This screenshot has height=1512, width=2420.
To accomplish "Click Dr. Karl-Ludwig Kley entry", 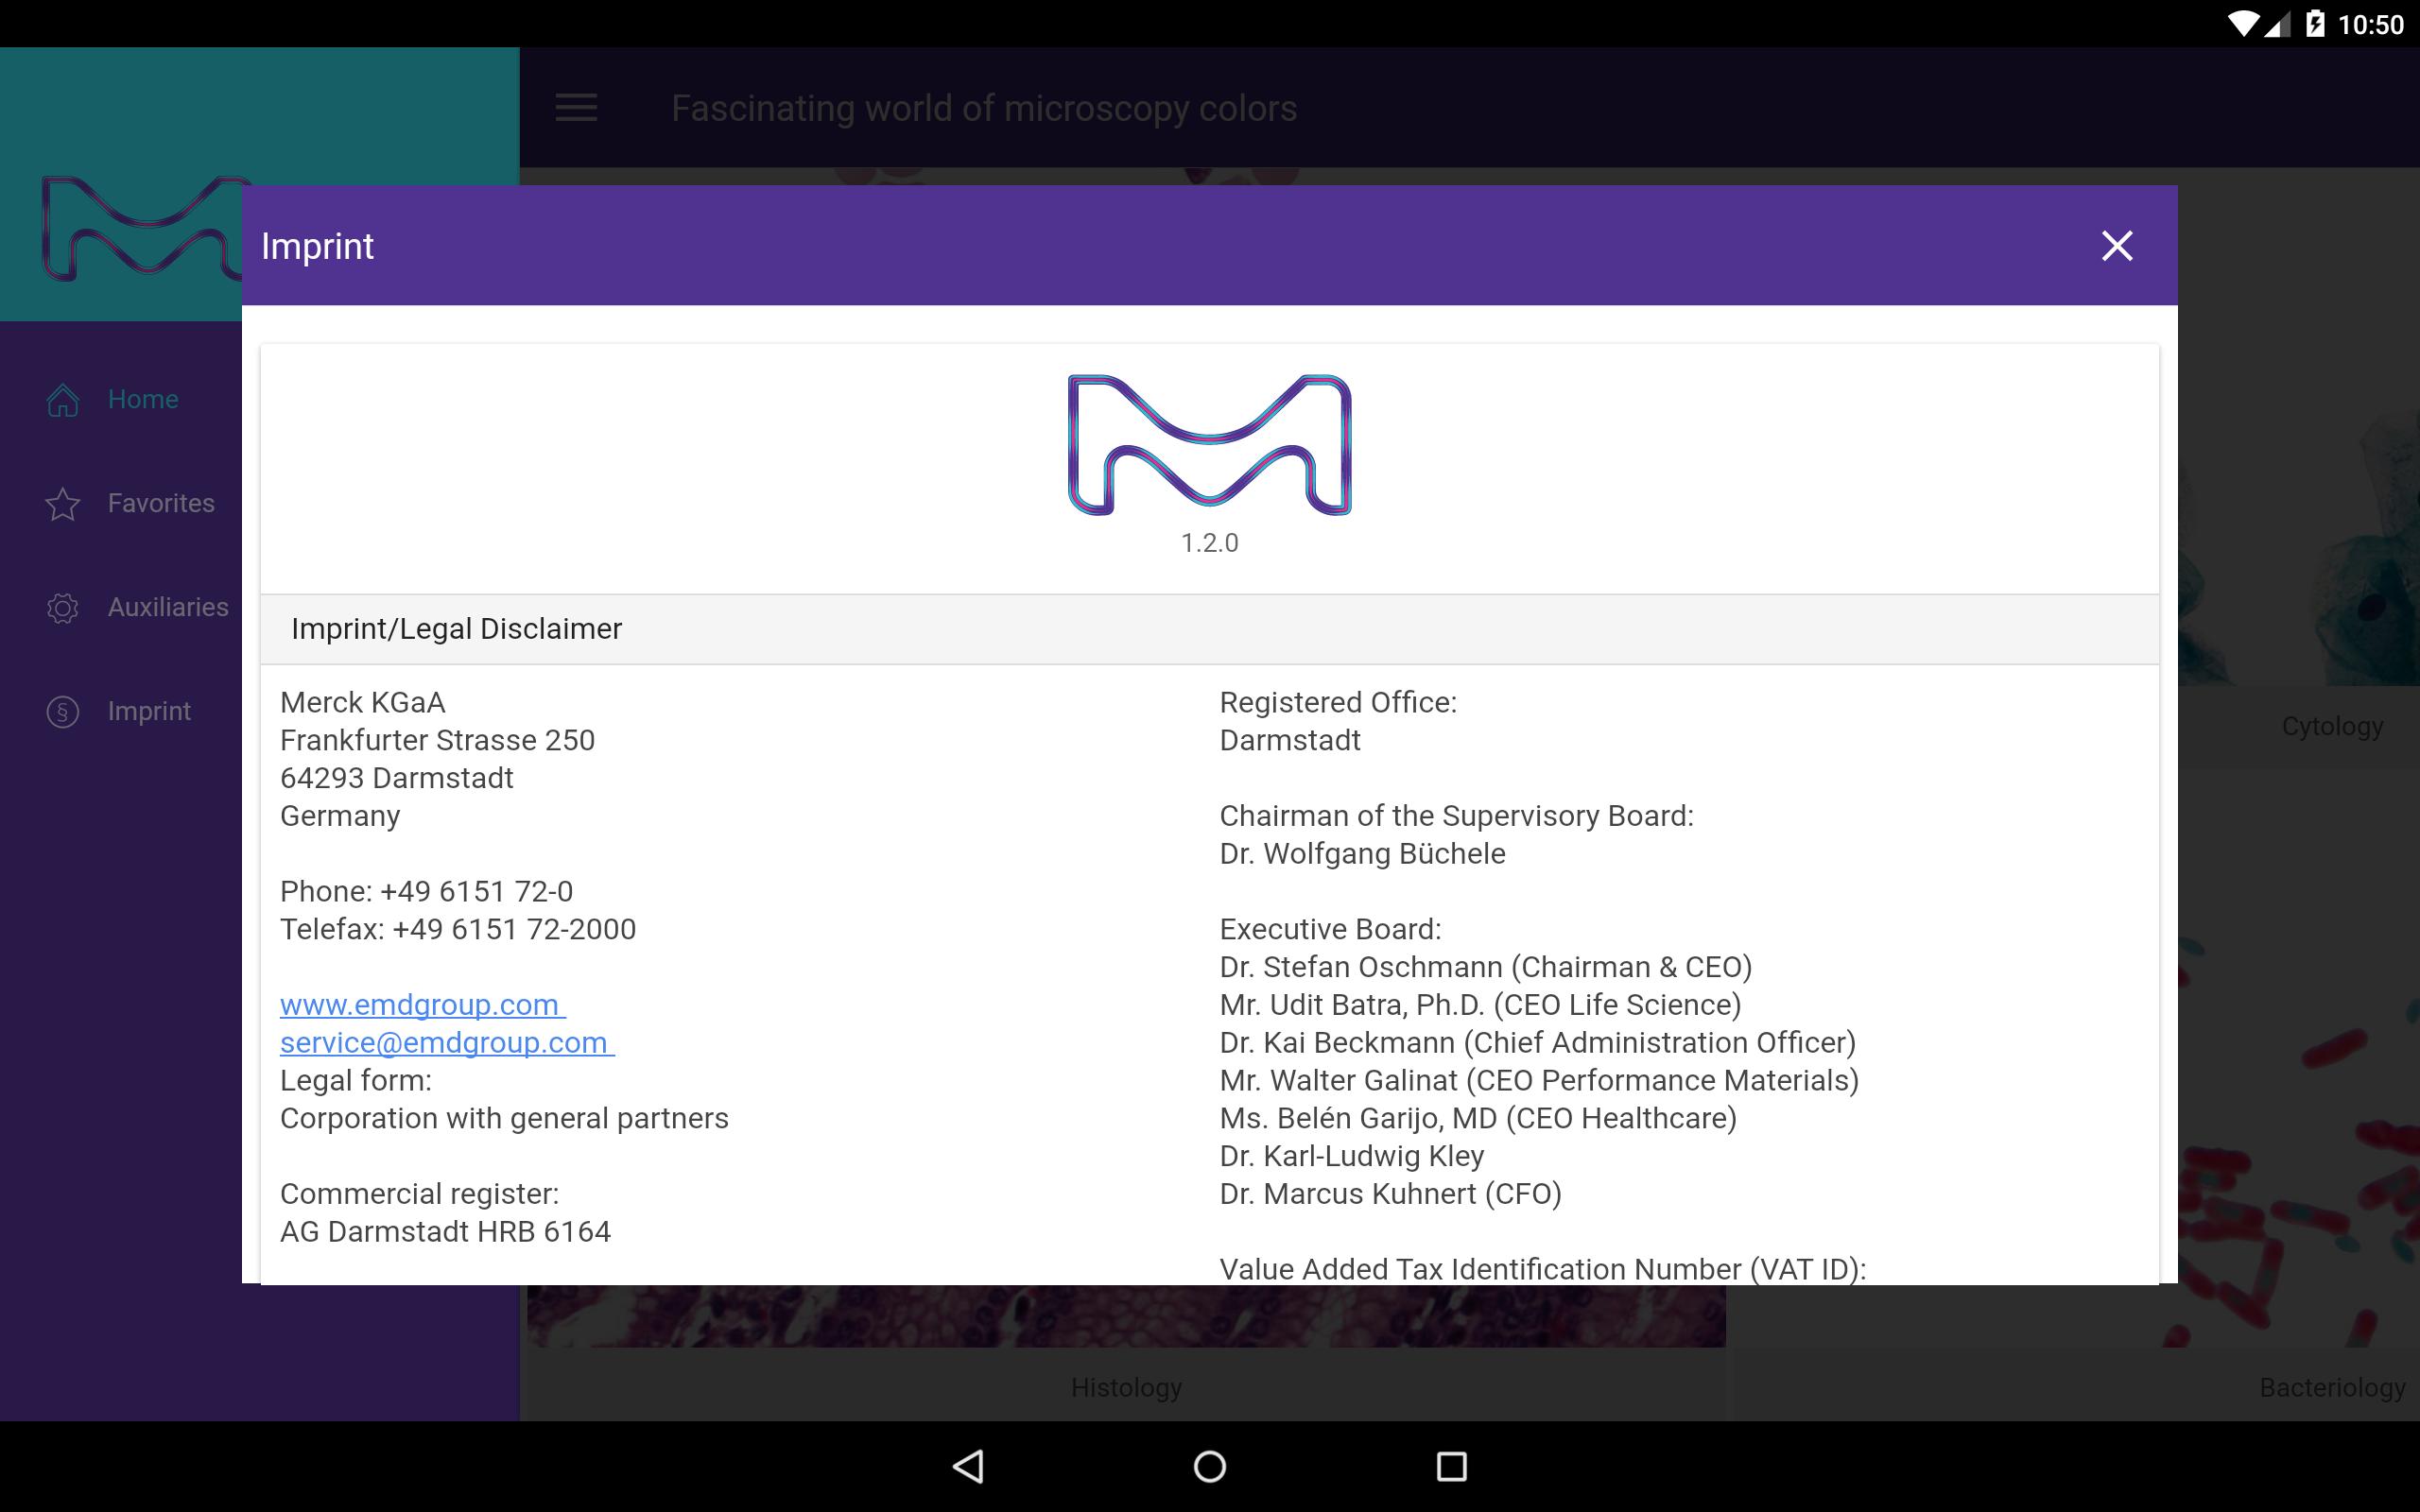I will point(1352,1157).
